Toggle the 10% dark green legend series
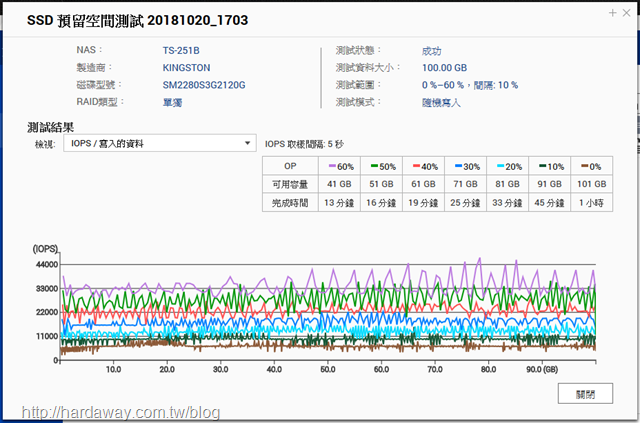 point(551,167)
